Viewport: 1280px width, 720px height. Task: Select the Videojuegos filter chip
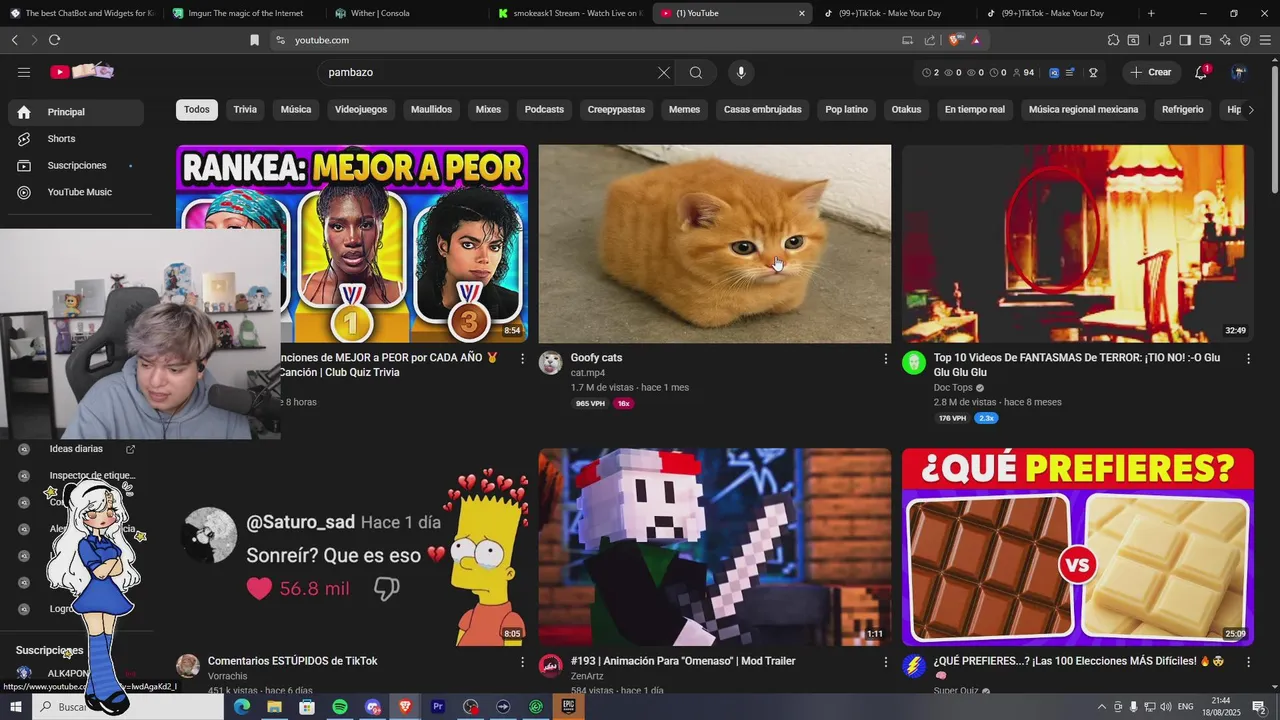[361, 109]
